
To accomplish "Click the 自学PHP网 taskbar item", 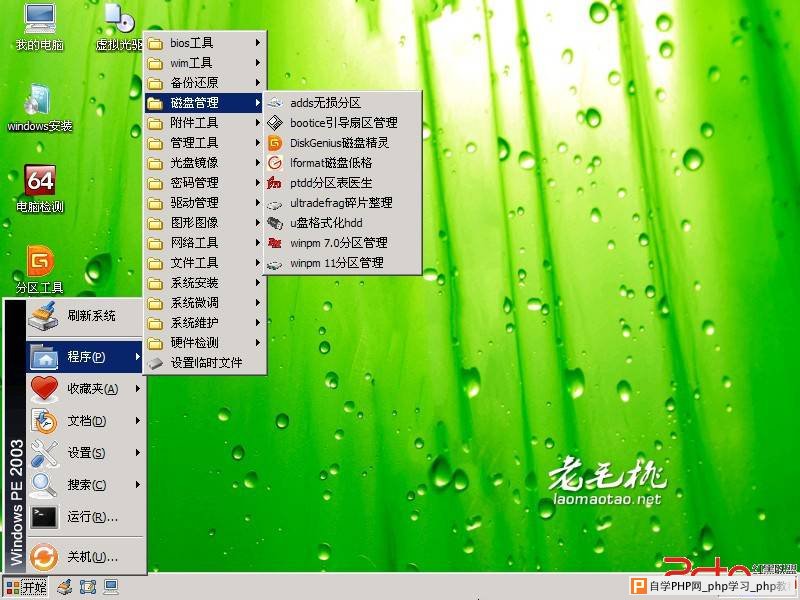I will (713, 586).
